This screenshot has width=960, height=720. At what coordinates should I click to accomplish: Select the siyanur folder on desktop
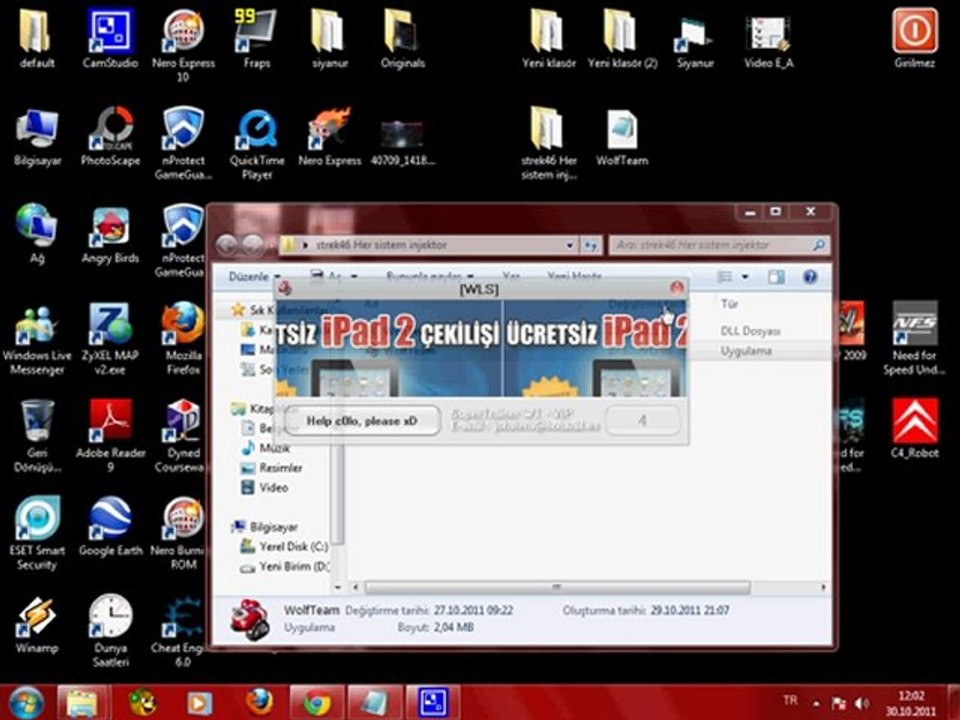(x=329, y=38)
